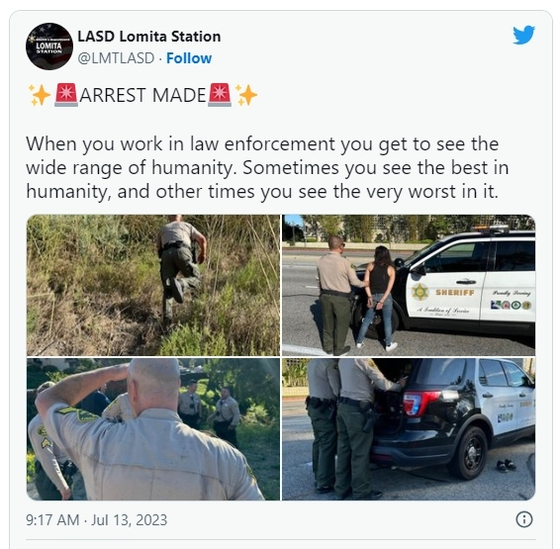Click the left sparkles emoji
560x549 pixels.
pos(39,95)
